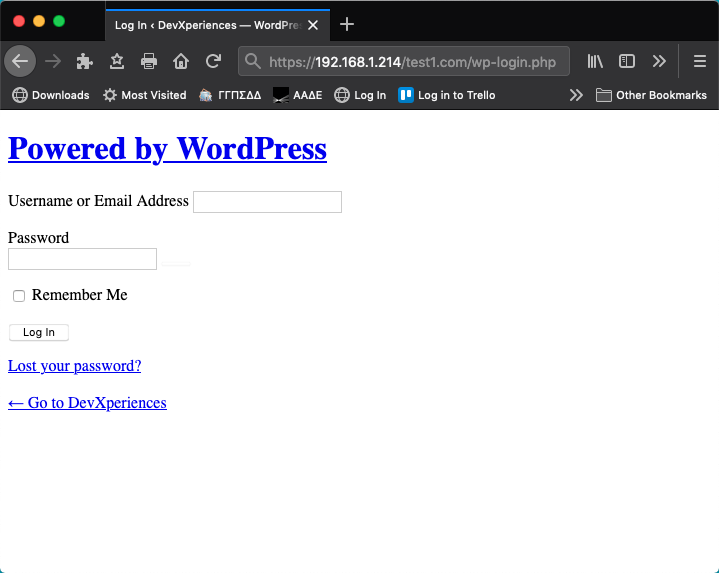This screenshot has width=719, height=573.
Task: Open the extensions puzzle-piece icon
Action: pos(84,61)
